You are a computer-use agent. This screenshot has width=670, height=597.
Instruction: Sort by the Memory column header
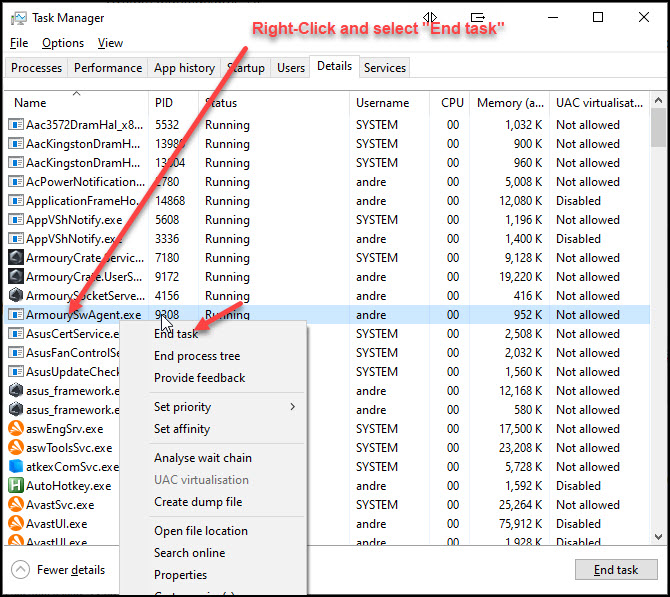tap(511, 103)
